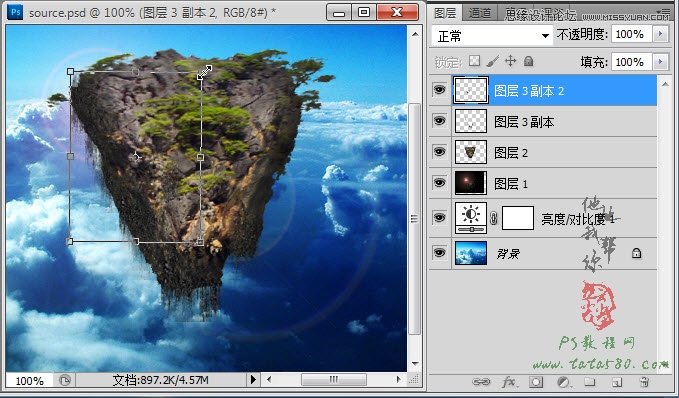This screenshot has height=398, width=679.
Task: Create a new layer icon
Action: click(x=617, y=382)
